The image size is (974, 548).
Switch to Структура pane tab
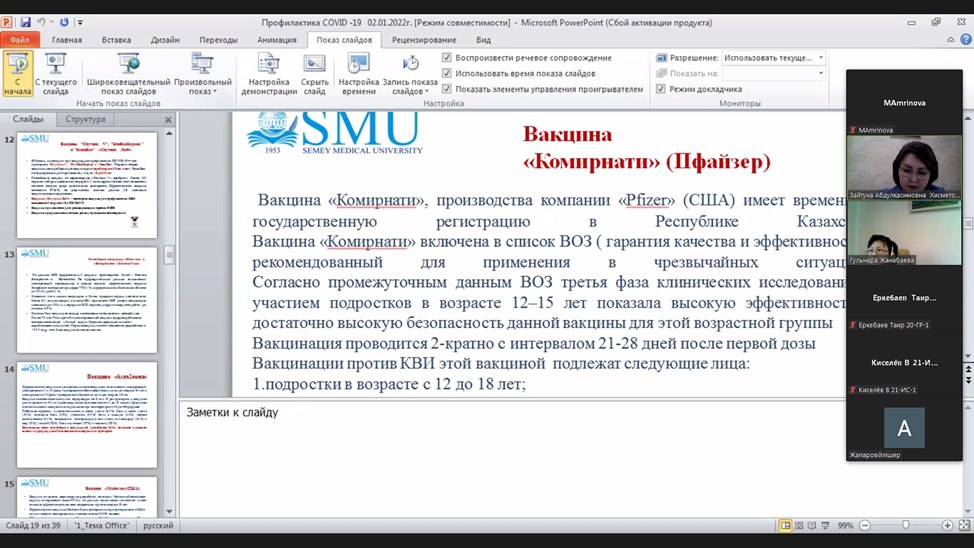point(85,119)
